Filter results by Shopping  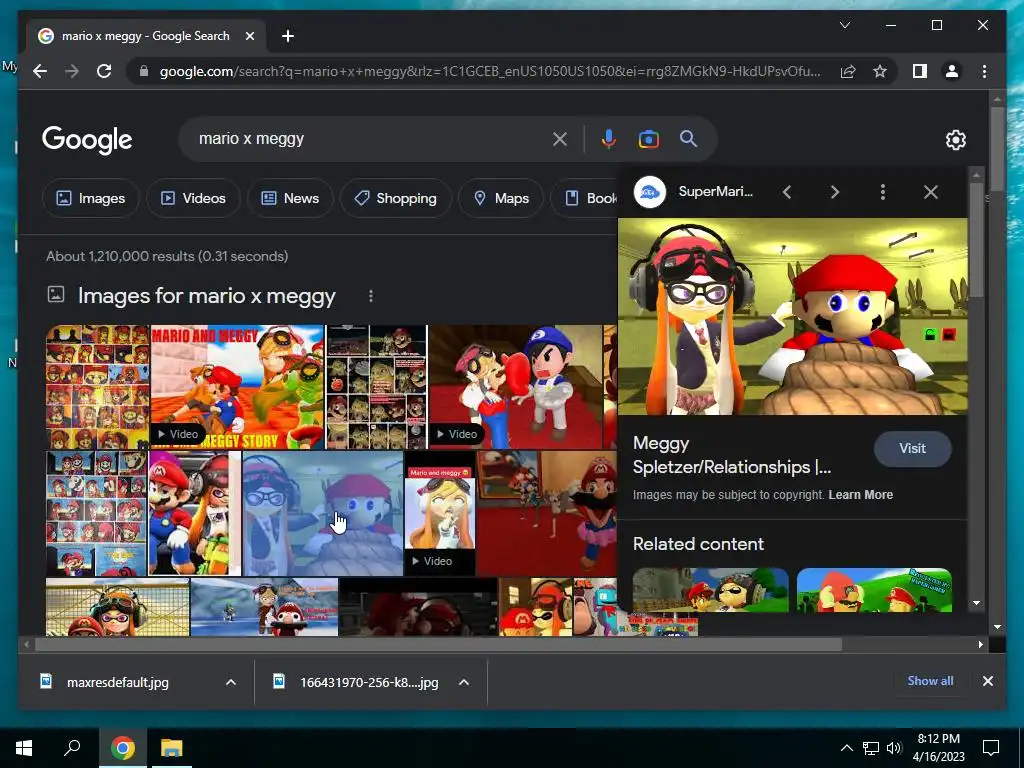pyautogui.click(x=396, y=198)
